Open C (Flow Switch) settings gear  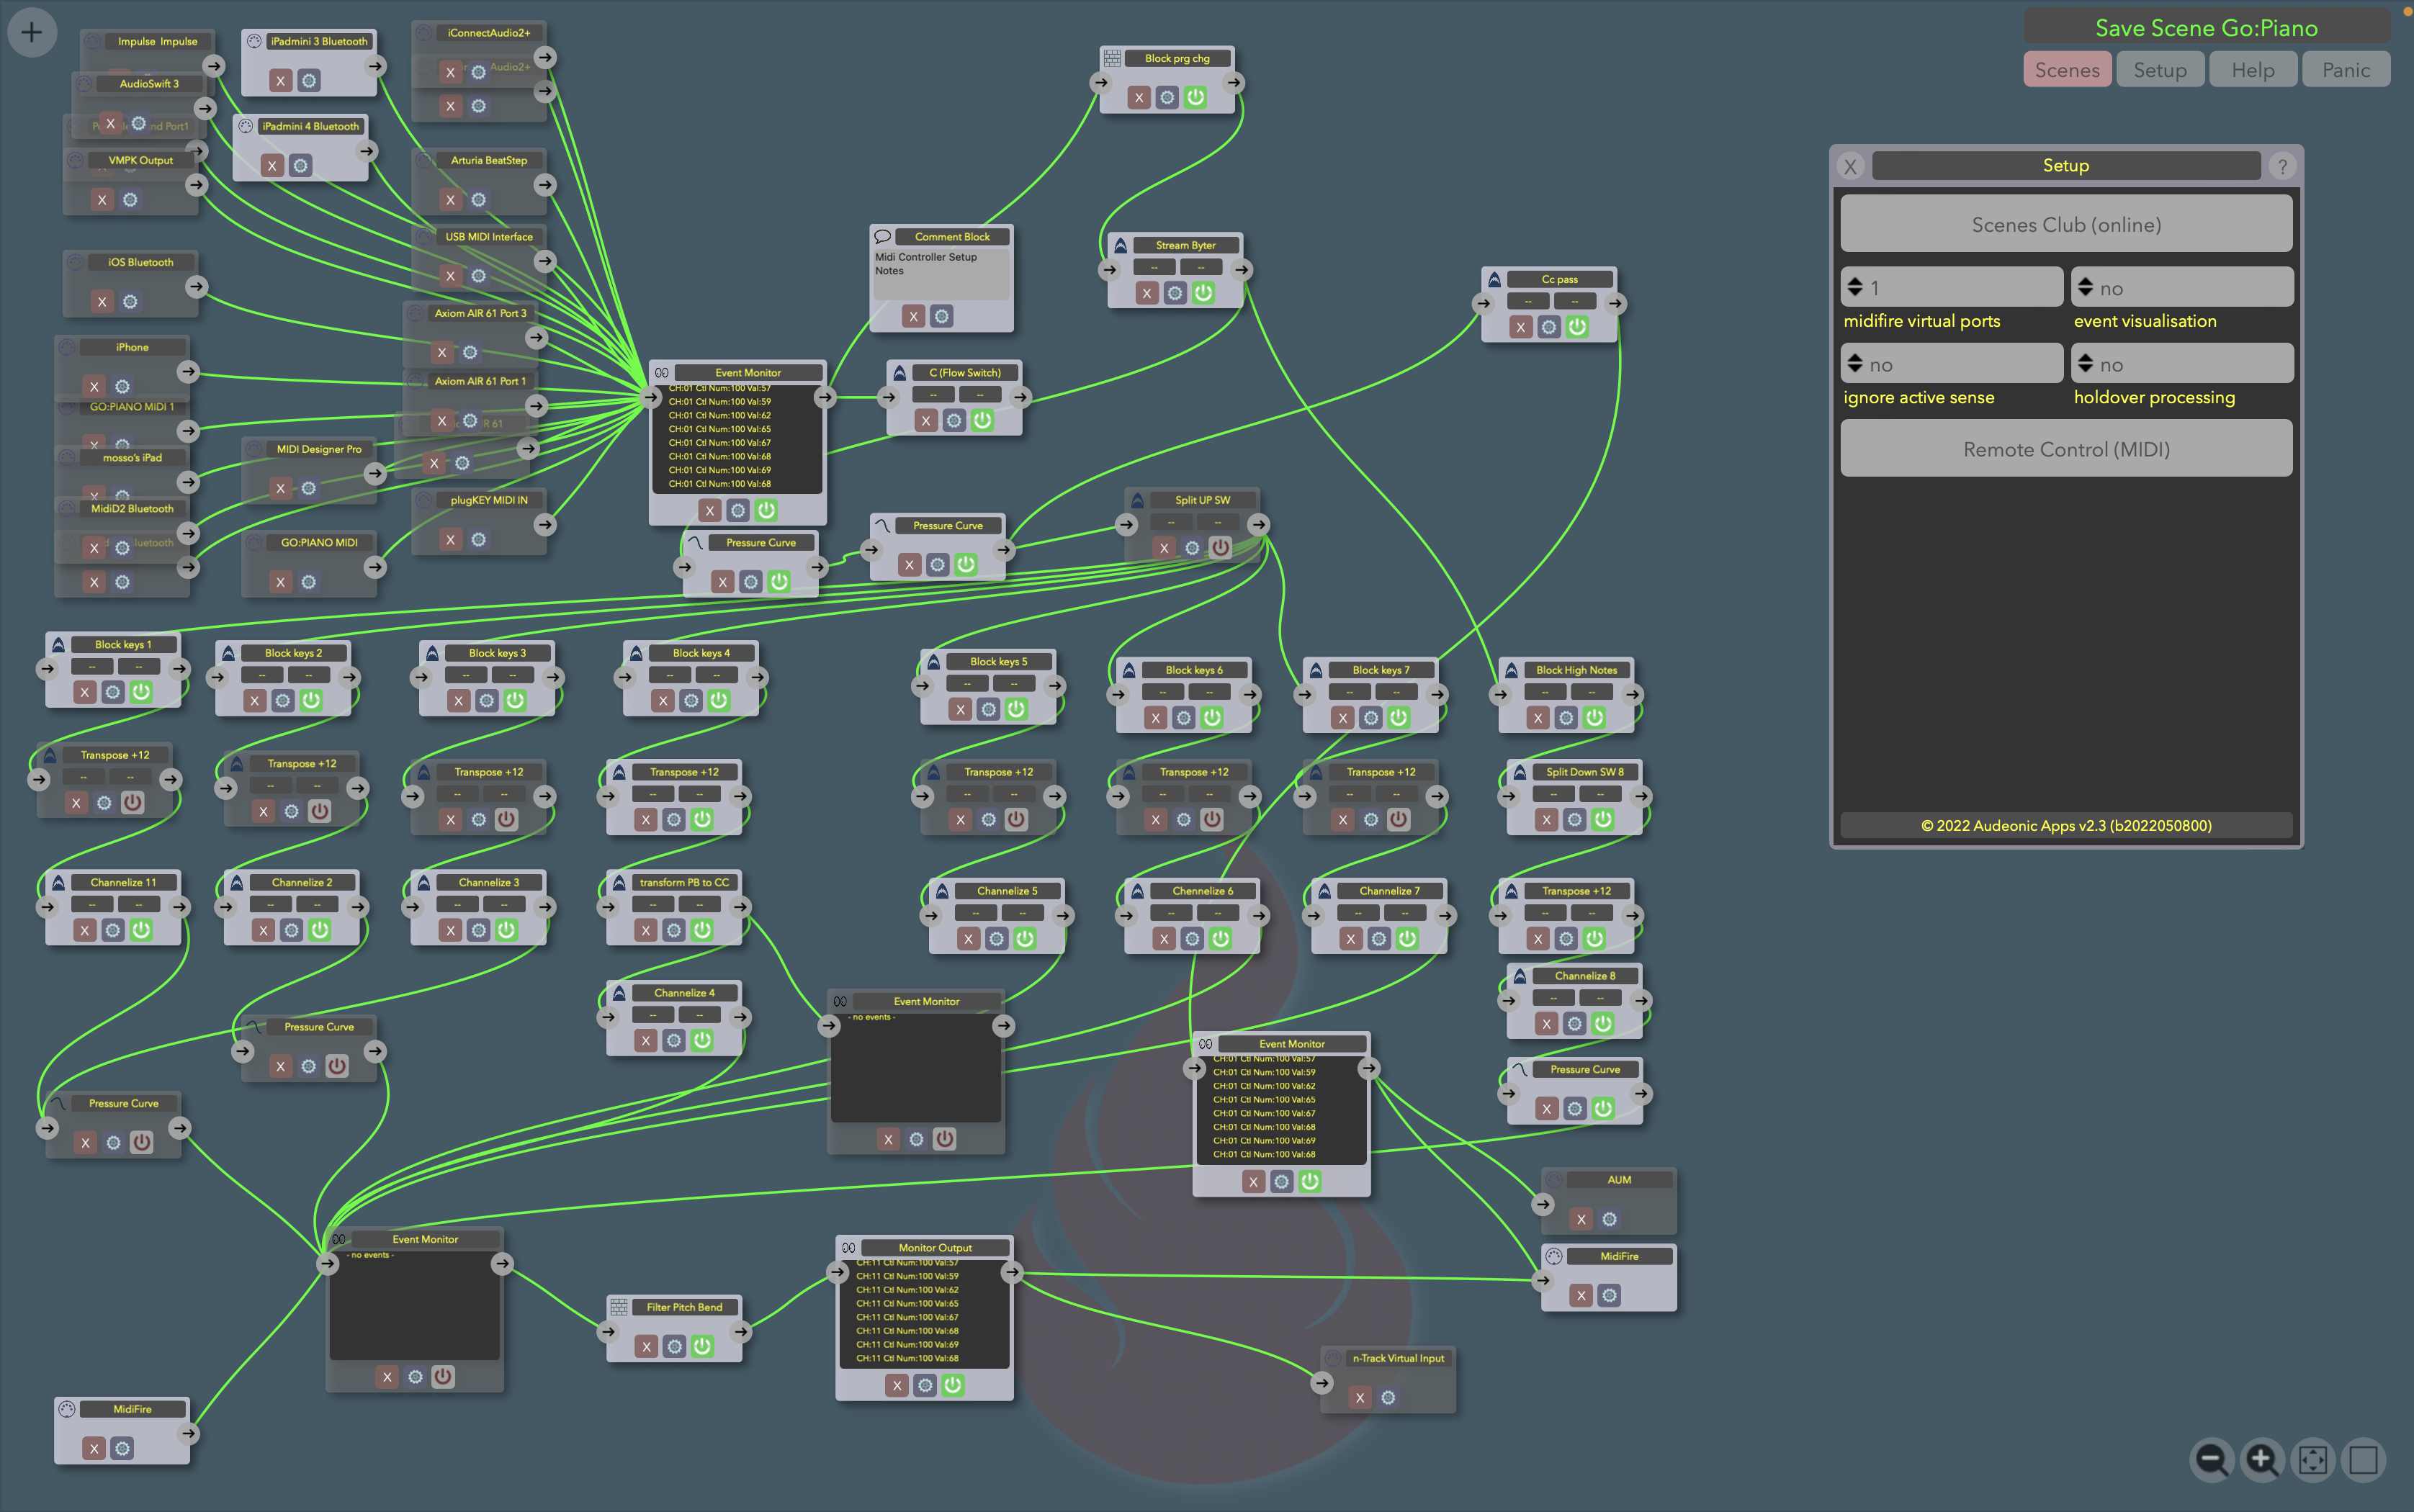pyautogui.click(x=954, y=420)
